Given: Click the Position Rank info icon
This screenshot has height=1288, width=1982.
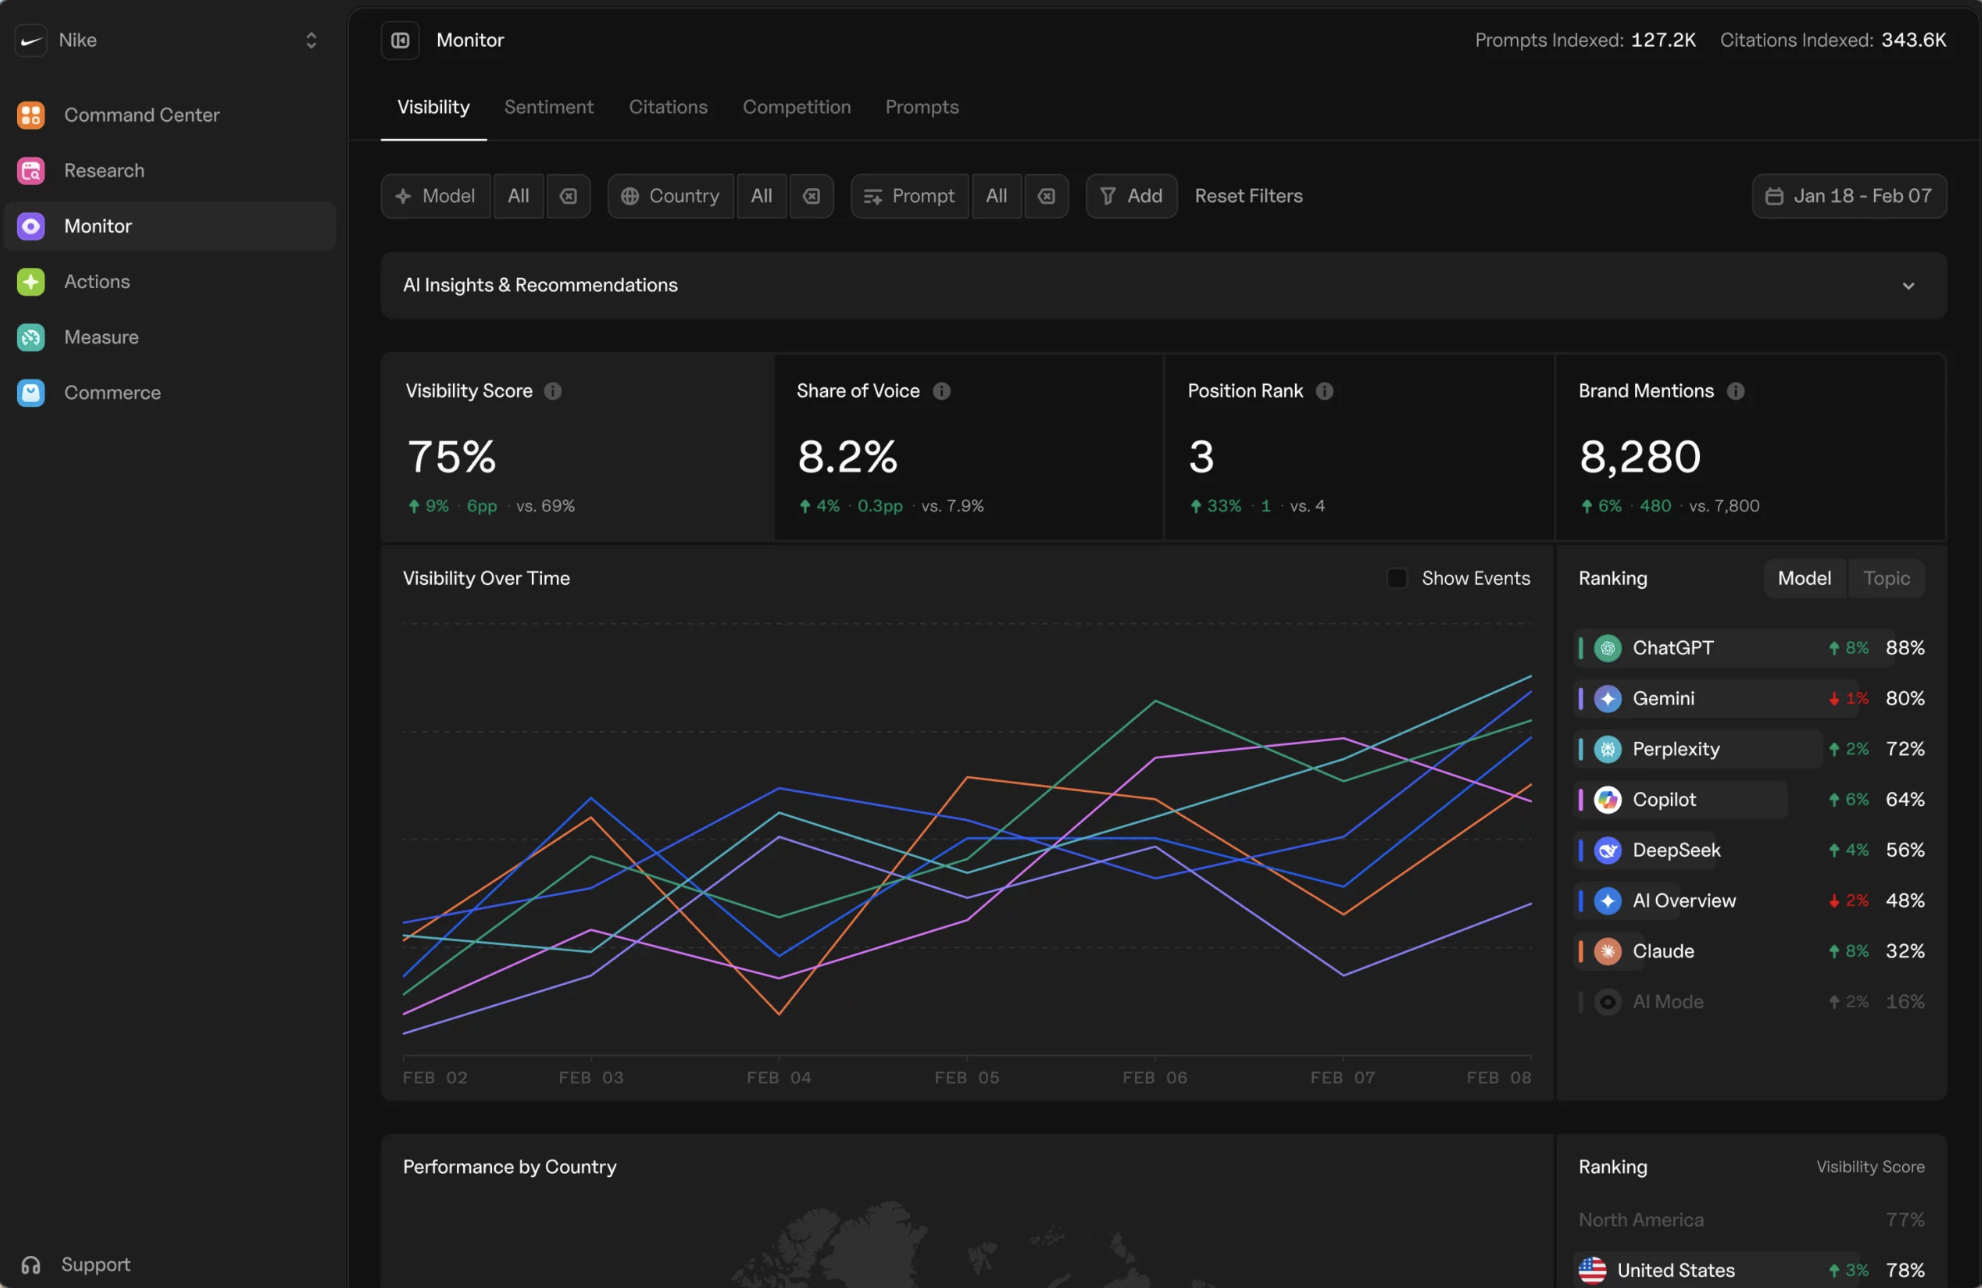Looking at the screenshot, I should (x=1325, y=391).
